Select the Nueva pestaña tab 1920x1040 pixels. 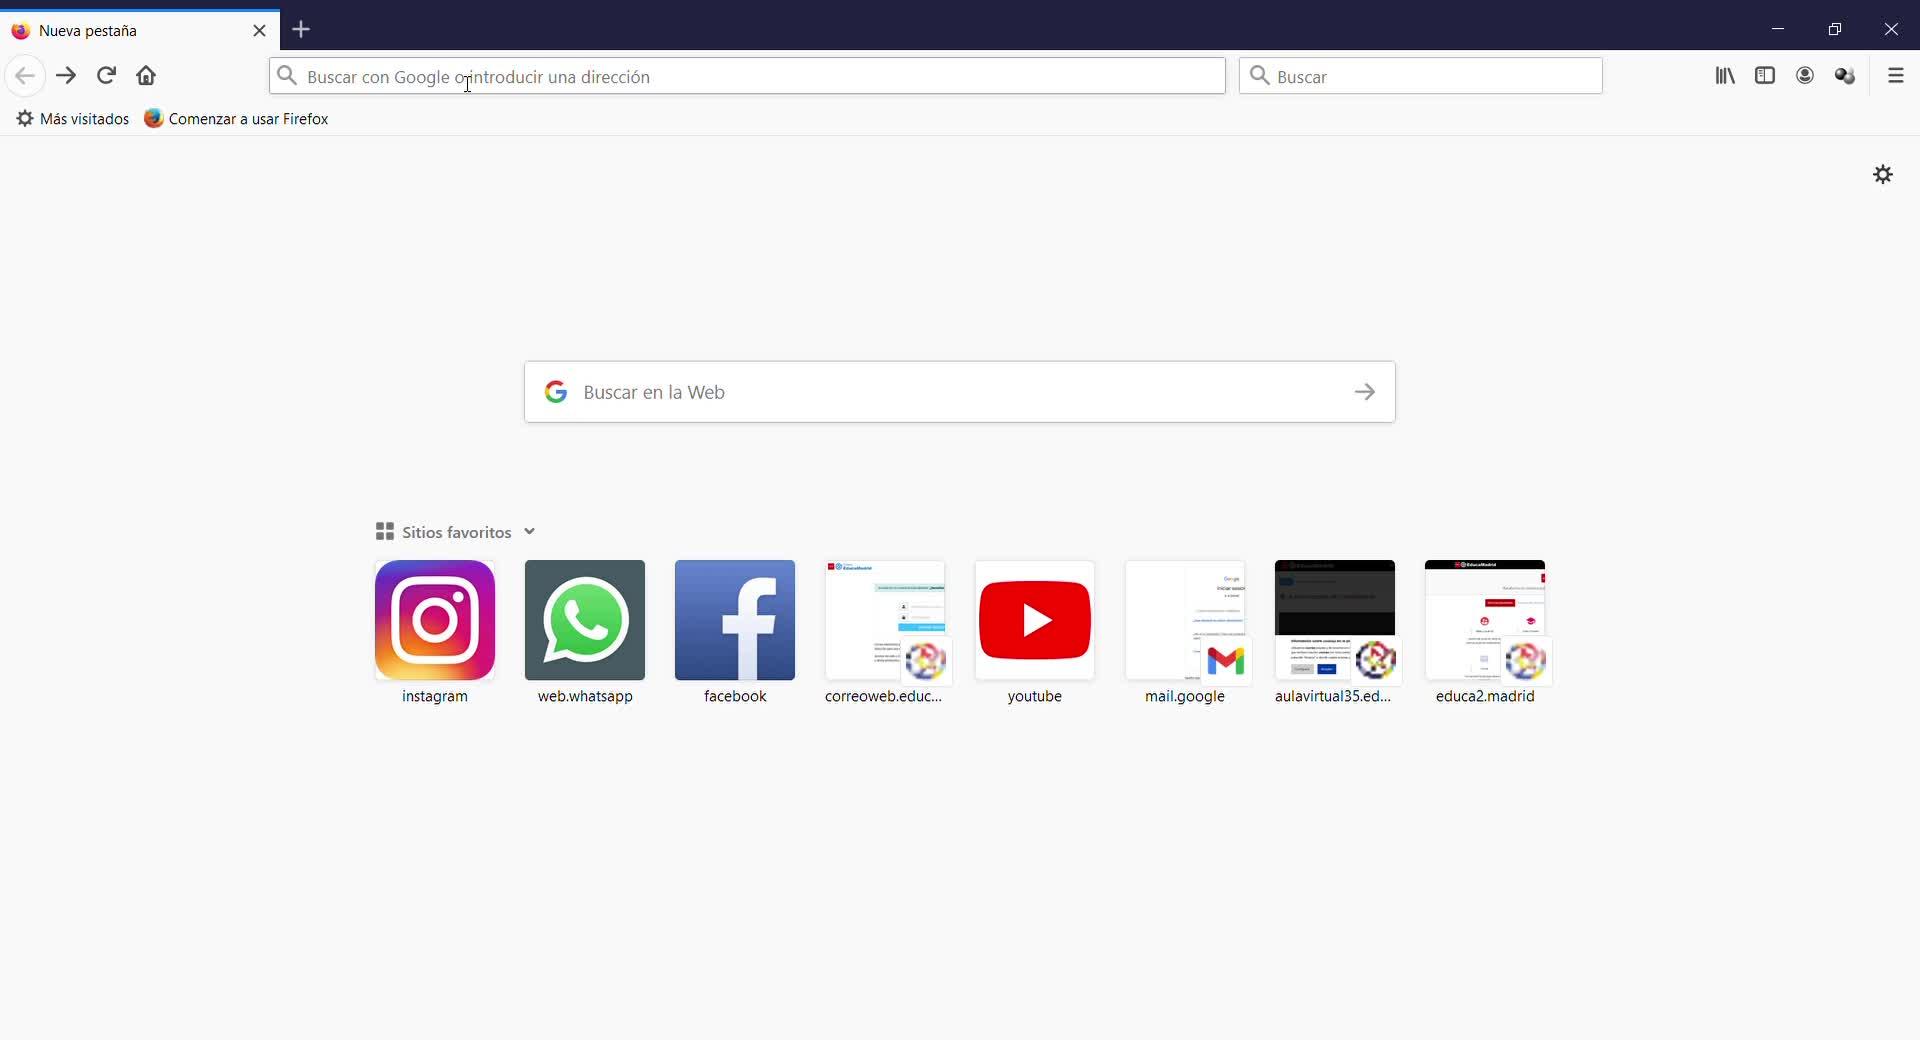tap(140, 30)
